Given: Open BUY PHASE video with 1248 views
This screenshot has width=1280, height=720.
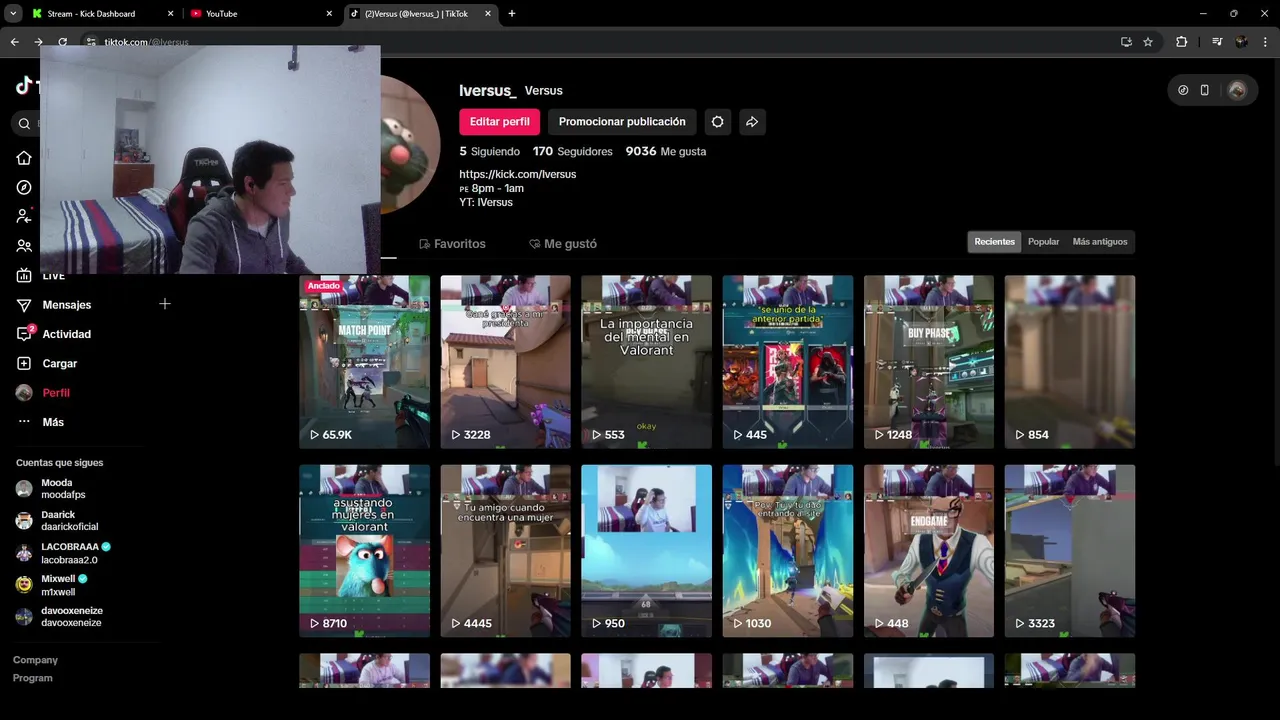Looking at the screenshot, I should 929,362.
